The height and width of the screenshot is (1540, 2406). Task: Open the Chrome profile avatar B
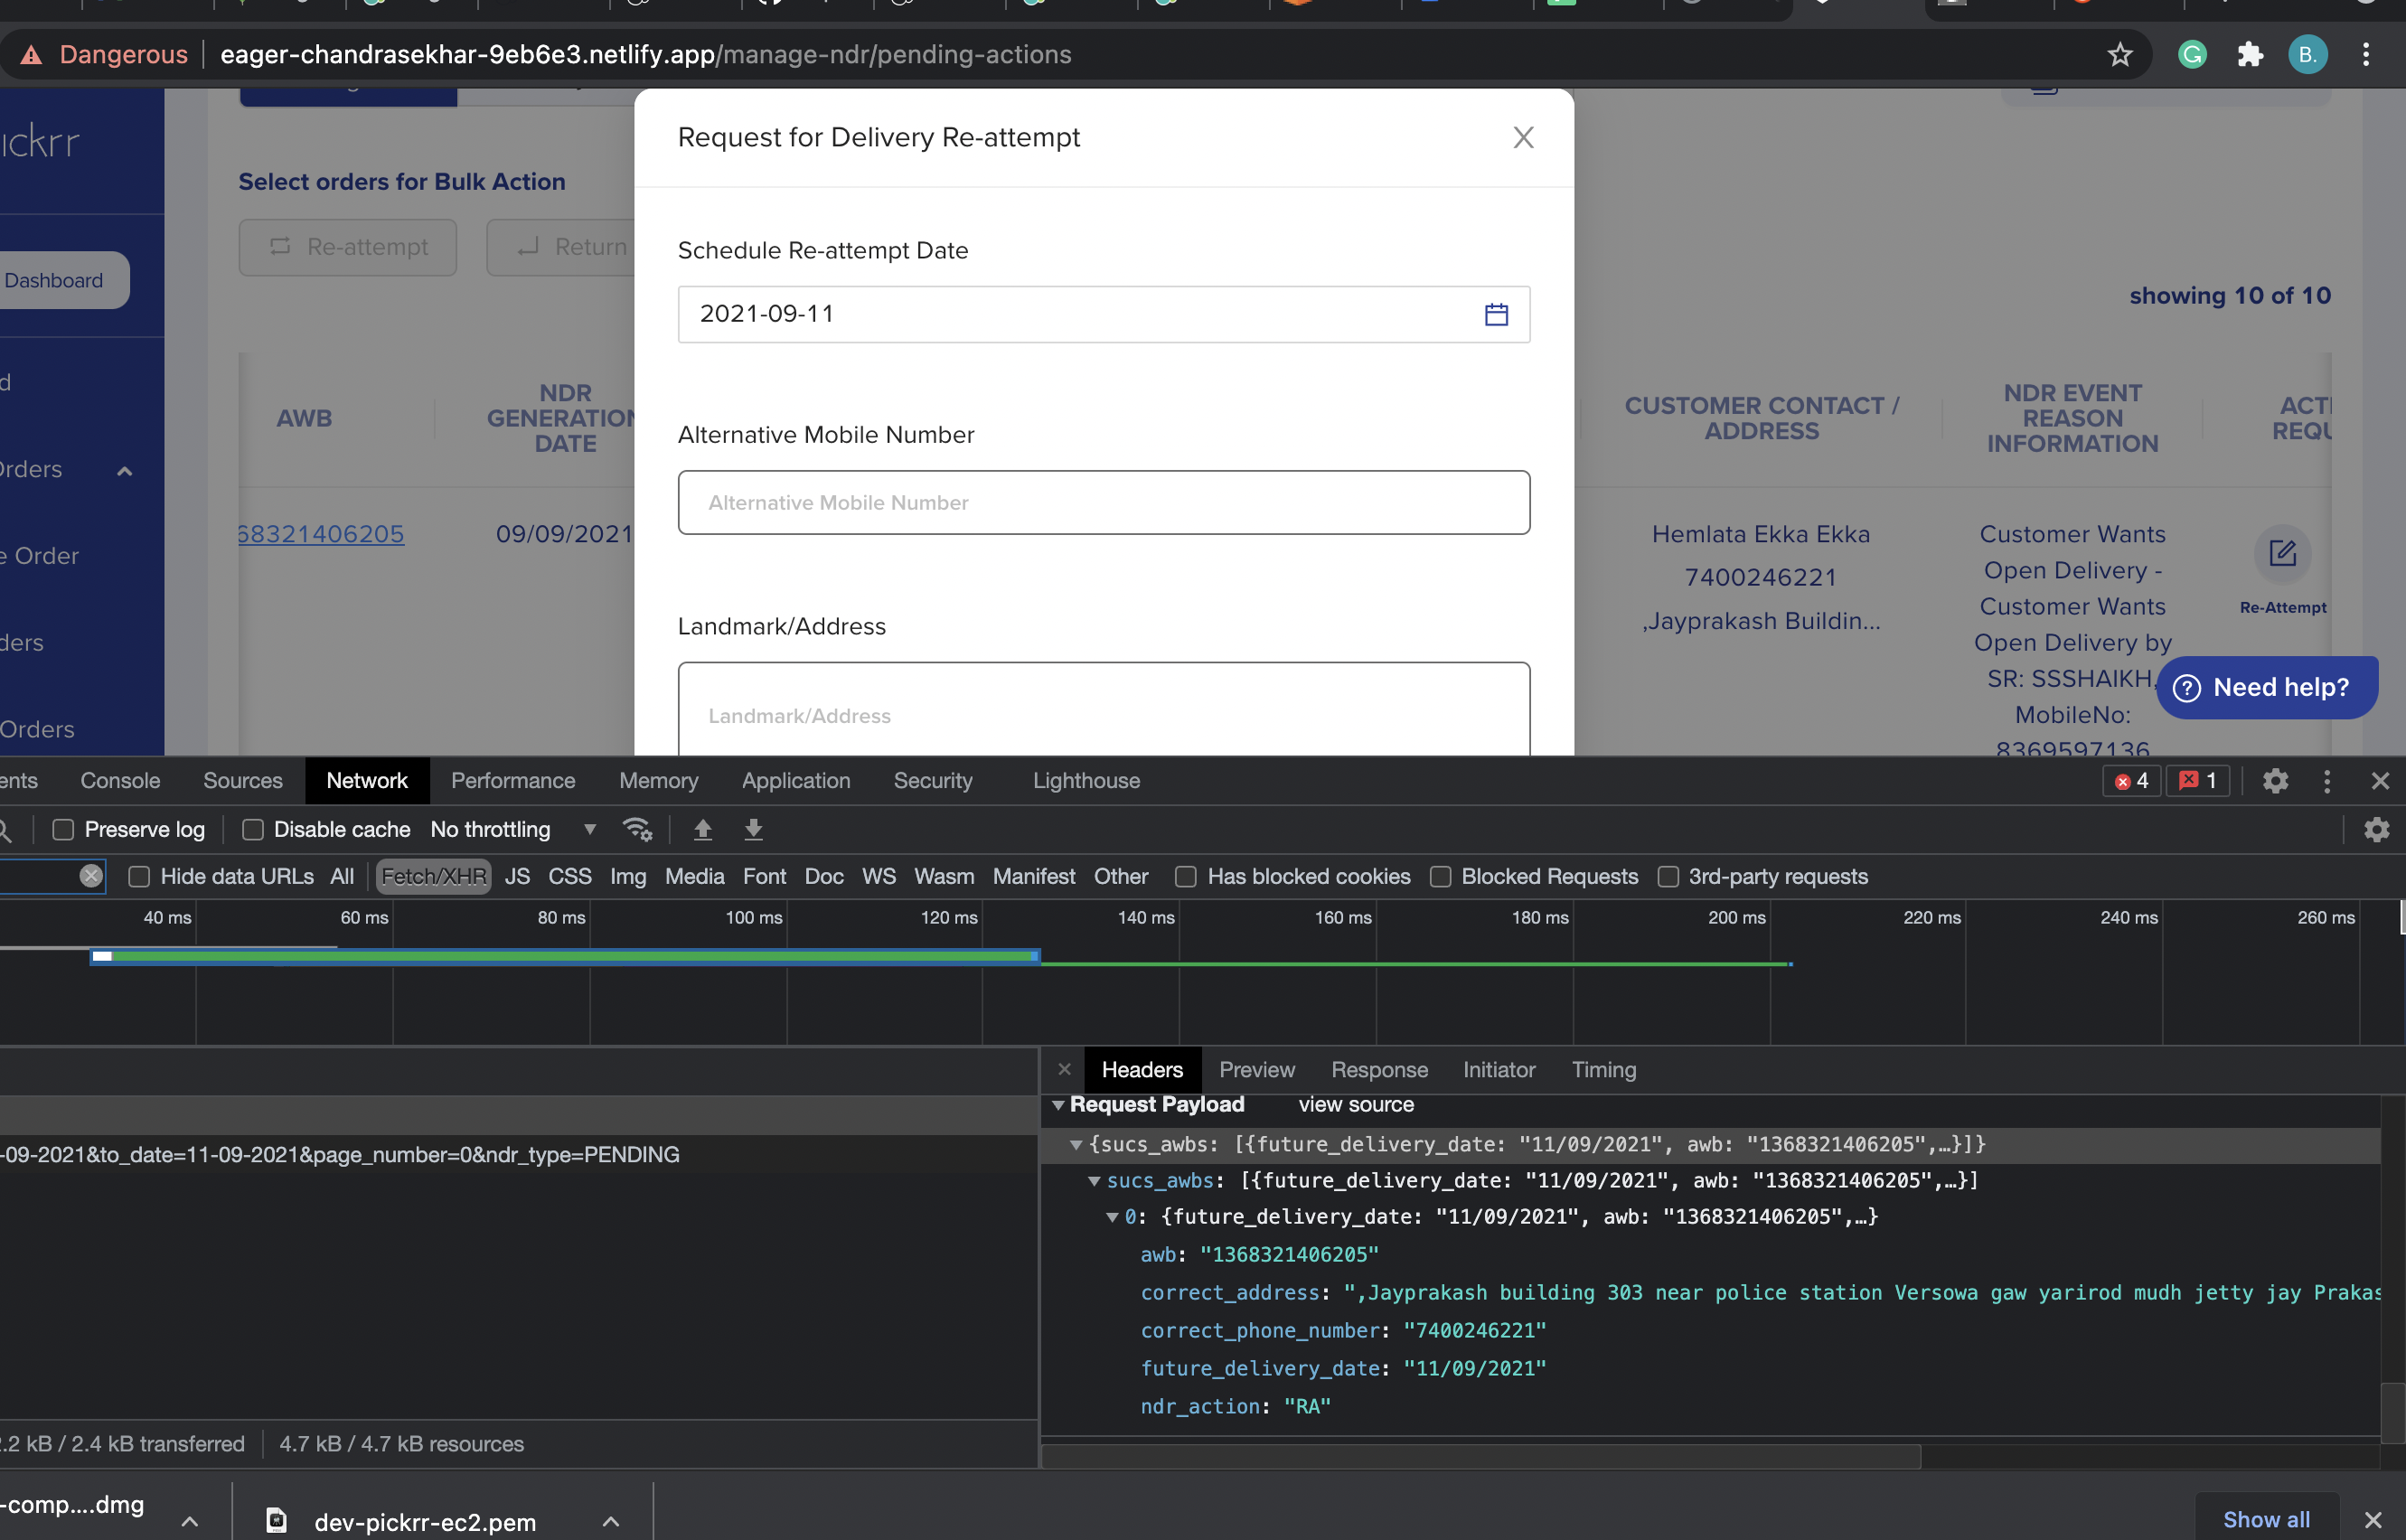[2308, 54]
